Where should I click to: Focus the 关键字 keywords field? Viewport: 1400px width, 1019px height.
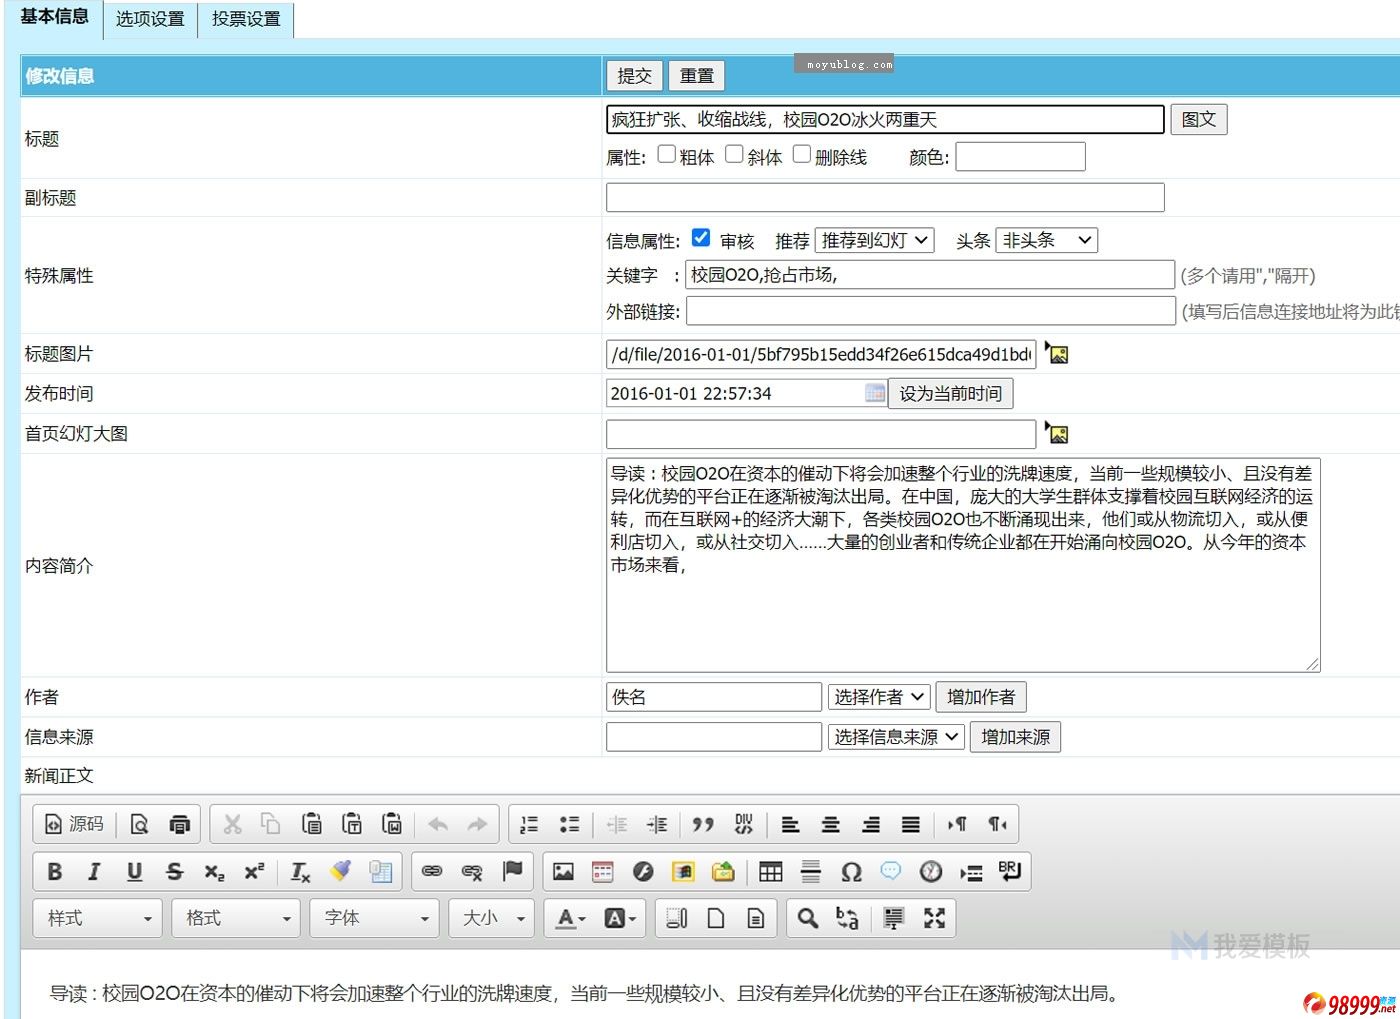tap(930, 275)
